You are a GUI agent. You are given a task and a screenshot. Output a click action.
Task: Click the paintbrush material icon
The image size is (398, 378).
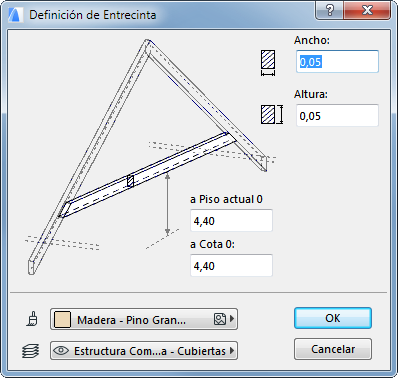point(32,319)
